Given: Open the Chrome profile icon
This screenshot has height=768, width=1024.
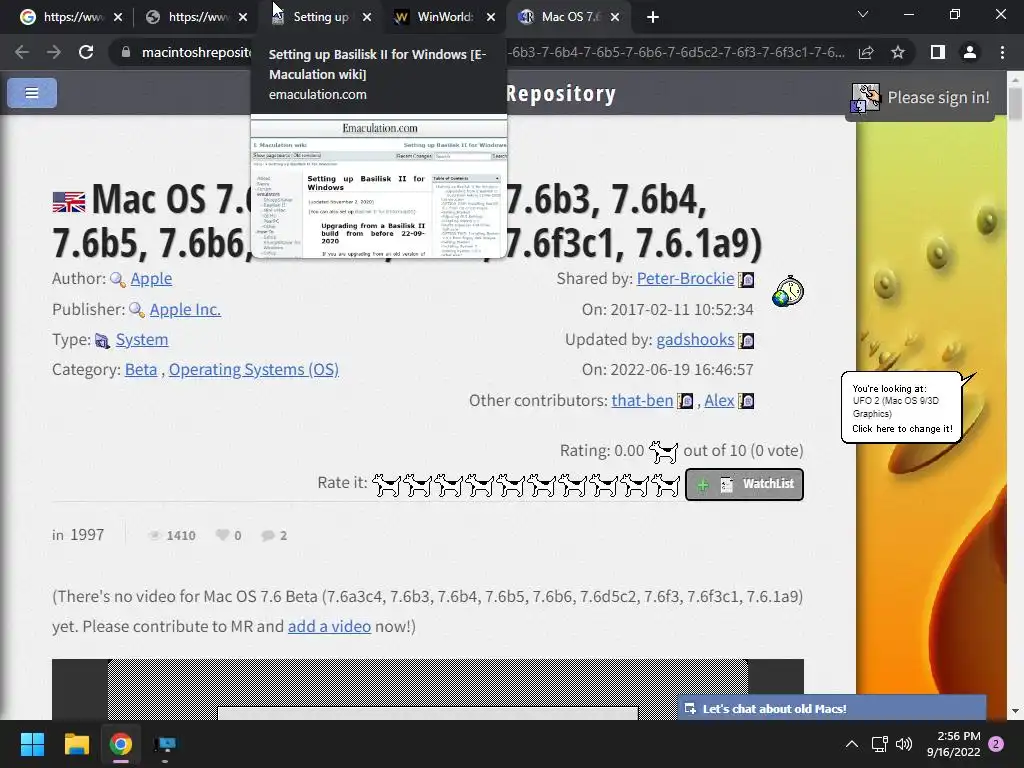Looking at the screenshot, I should (x=970, y=52).
